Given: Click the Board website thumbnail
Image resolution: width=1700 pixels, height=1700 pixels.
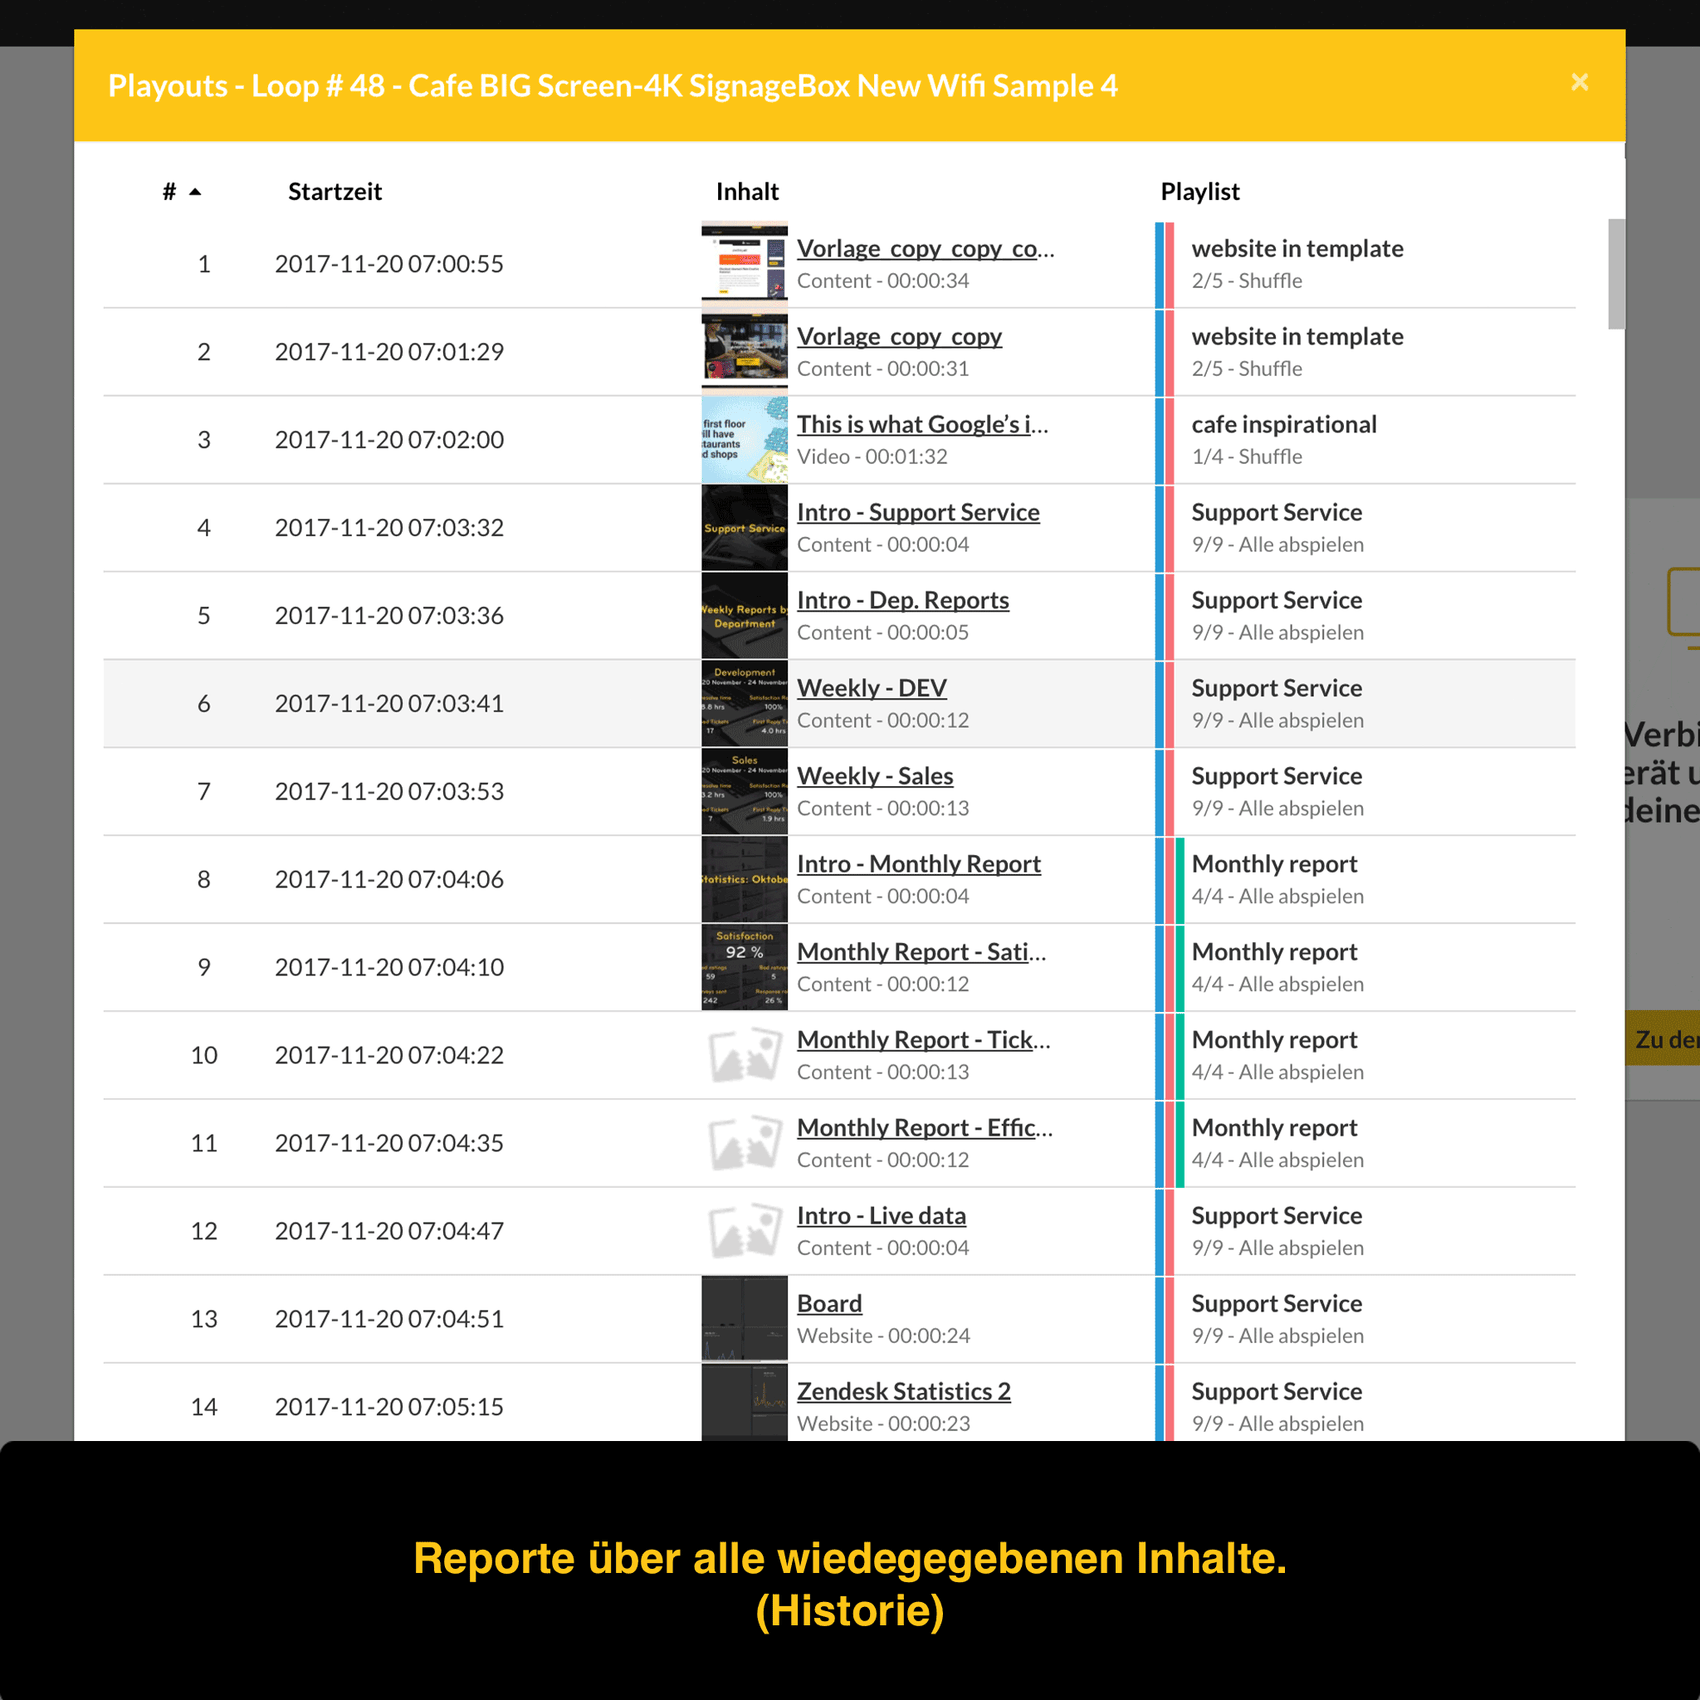Looking at the screenshot, I should click(744, 1319).
